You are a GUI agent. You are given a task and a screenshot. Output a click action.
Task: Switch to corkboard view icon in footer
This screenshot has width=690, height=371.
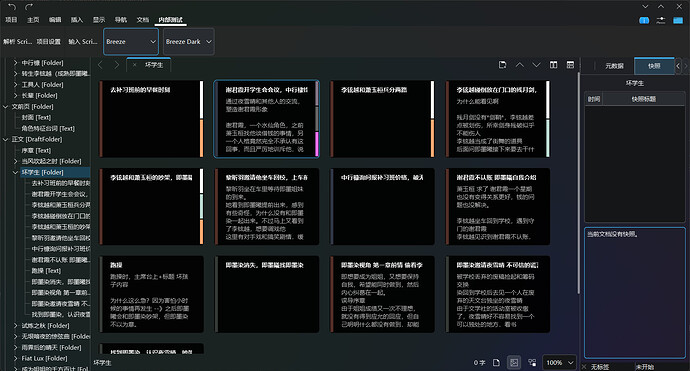point(514,363)
